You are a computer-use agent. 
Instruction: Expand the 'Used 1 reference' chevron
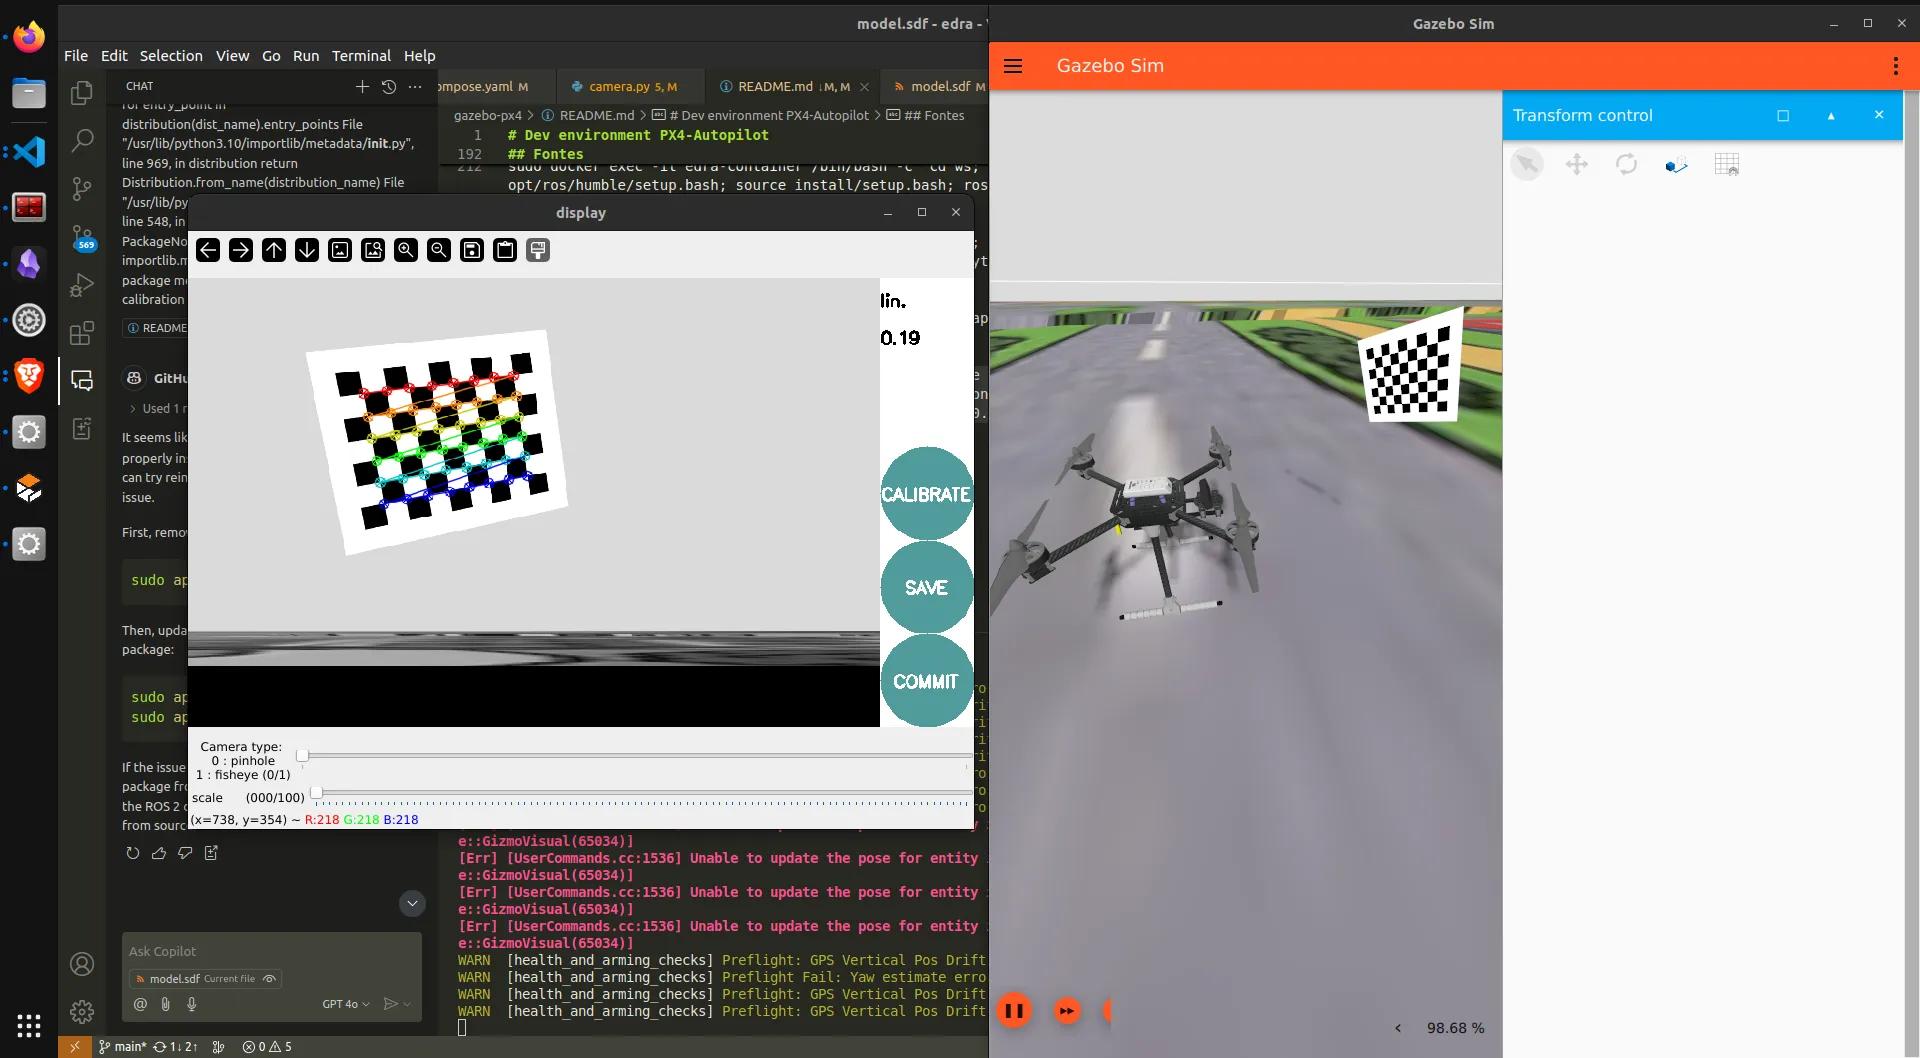tap(133, 409)
